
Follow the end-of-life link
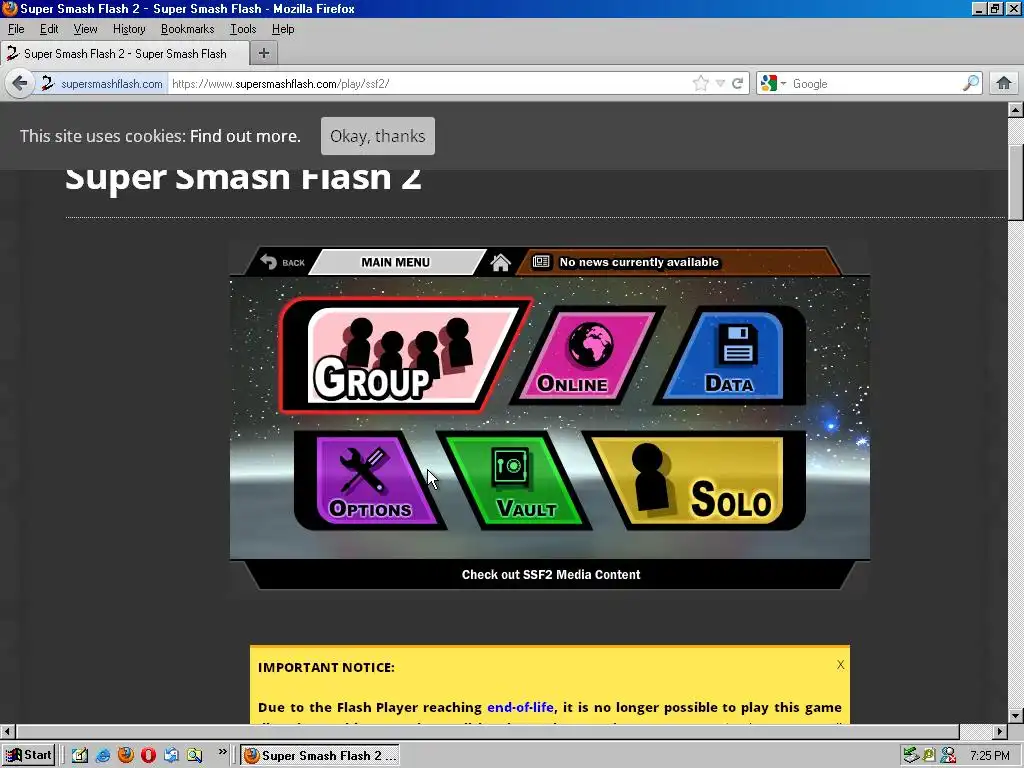pos(520,707)
